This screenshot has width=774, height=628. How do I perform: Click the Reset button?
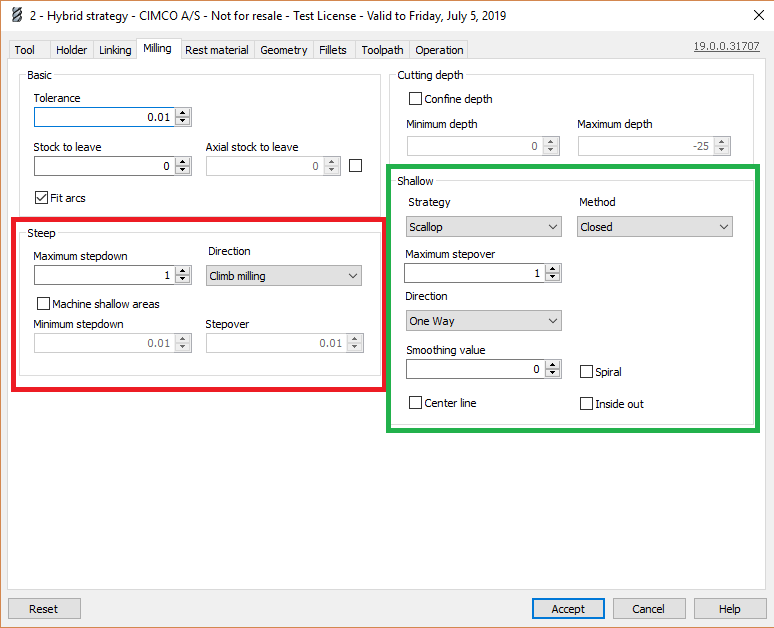point(44,609)
